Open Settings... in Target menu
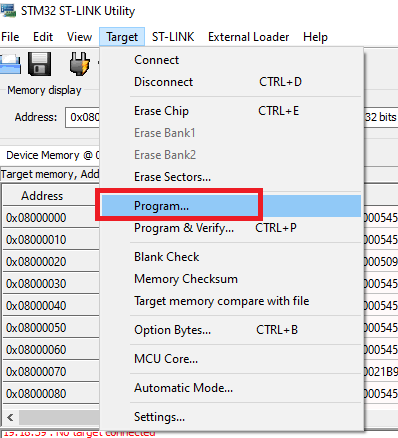The height and width of the screenshot is (438, 398). pos(231,417)
